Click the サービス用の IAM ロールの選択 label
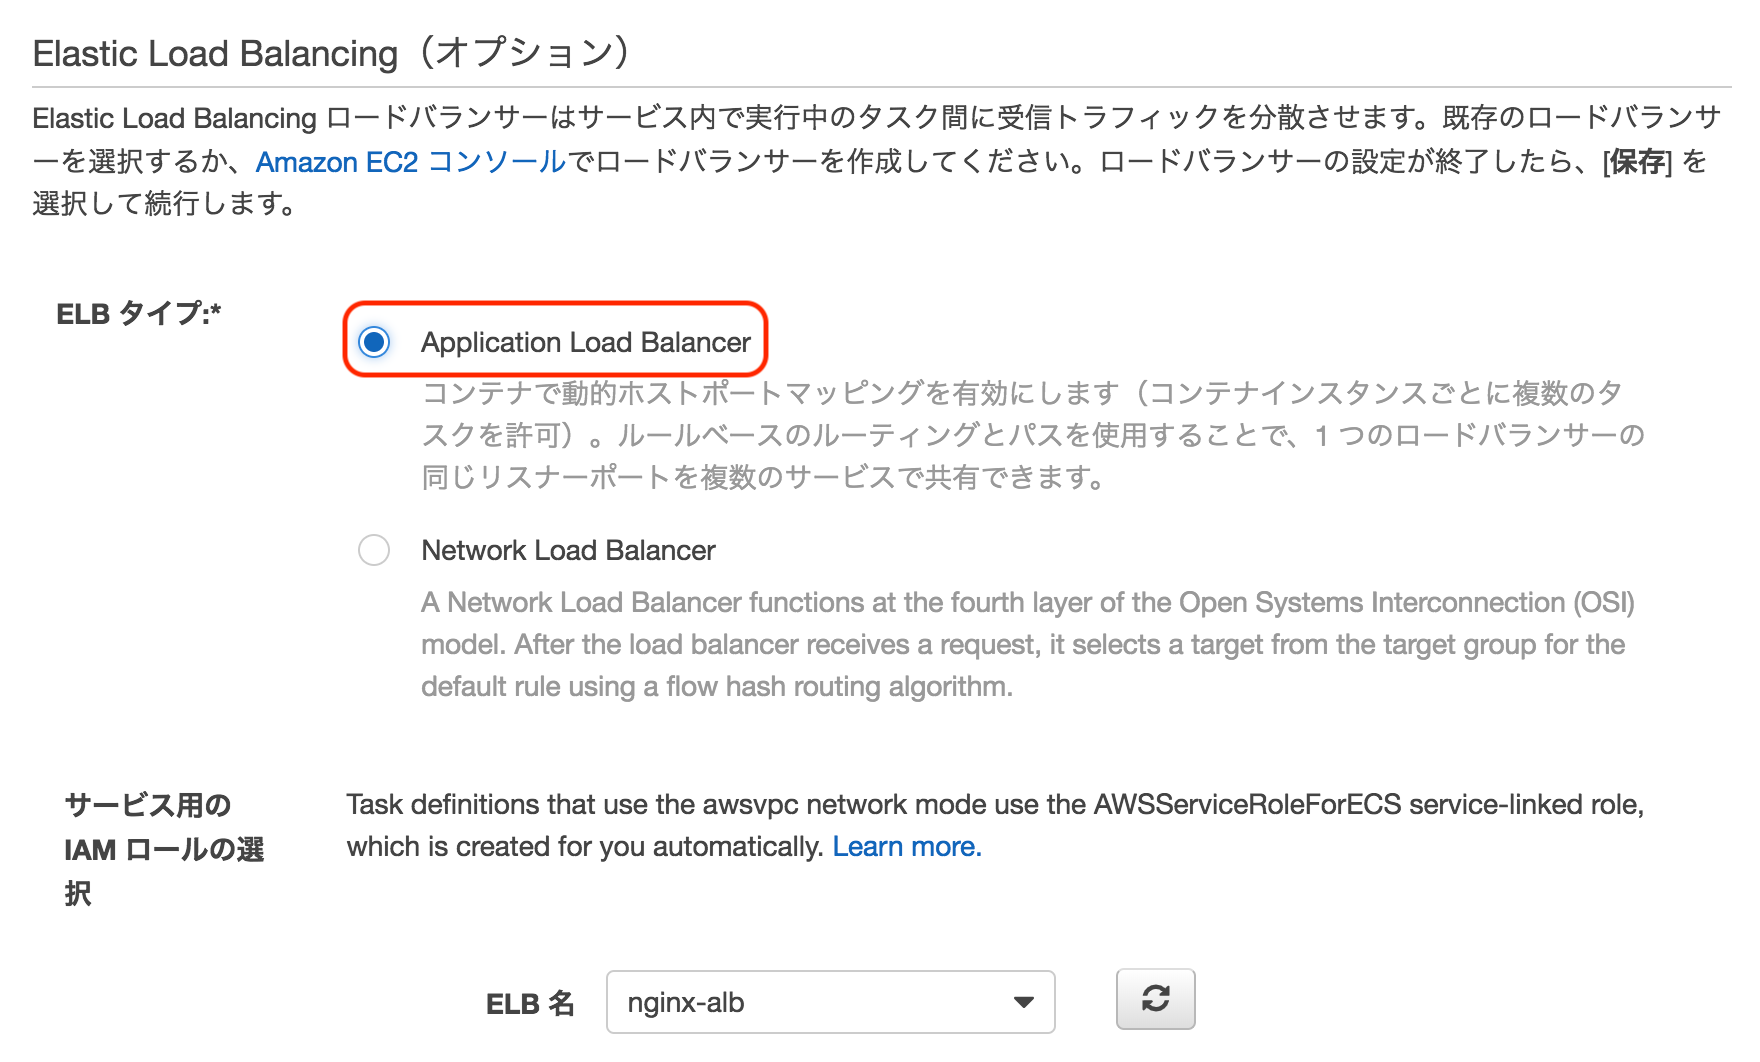Image resolution: width=1760 pixels, height=1062 pixels. coord(164,849)
